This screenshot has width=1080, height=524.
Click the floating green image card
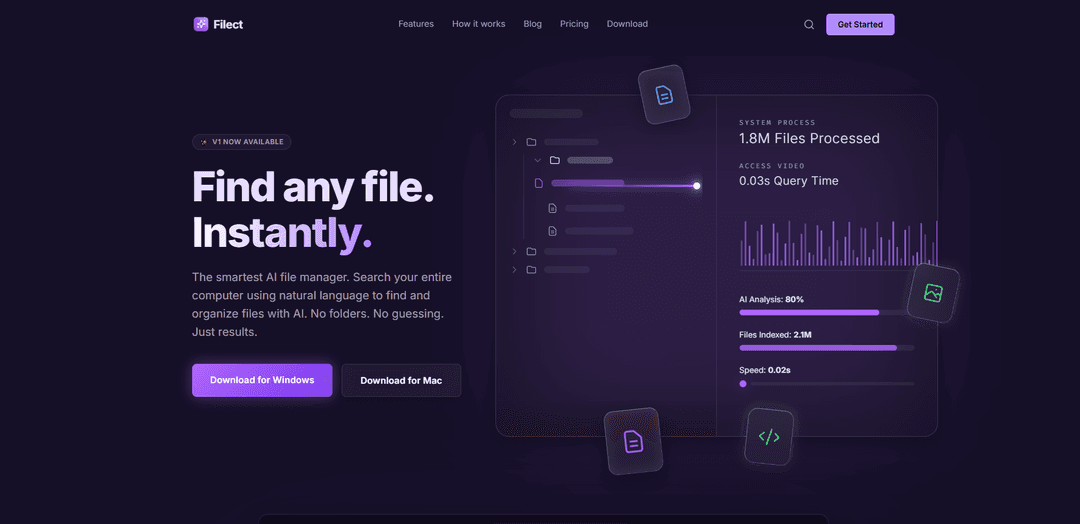(x=933, y=293)
